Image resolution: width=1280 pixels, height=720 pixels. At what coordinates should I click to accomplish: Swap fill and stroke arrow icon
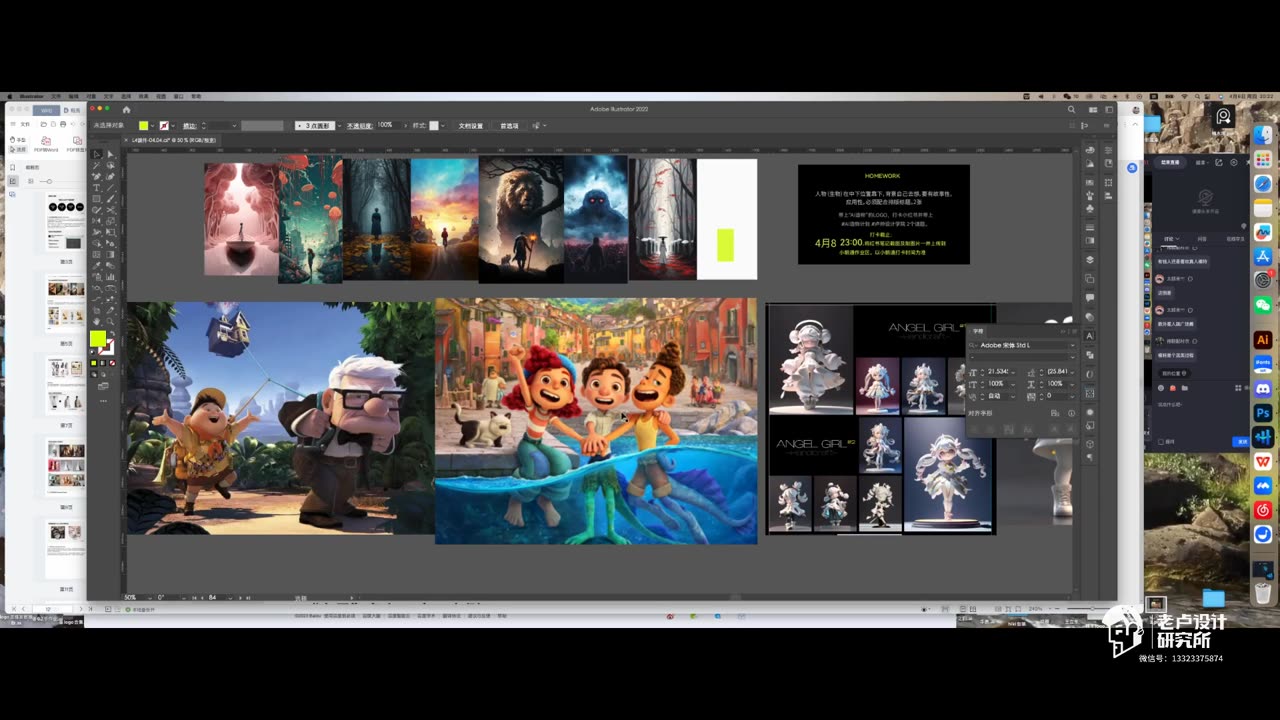pos(111,334)
